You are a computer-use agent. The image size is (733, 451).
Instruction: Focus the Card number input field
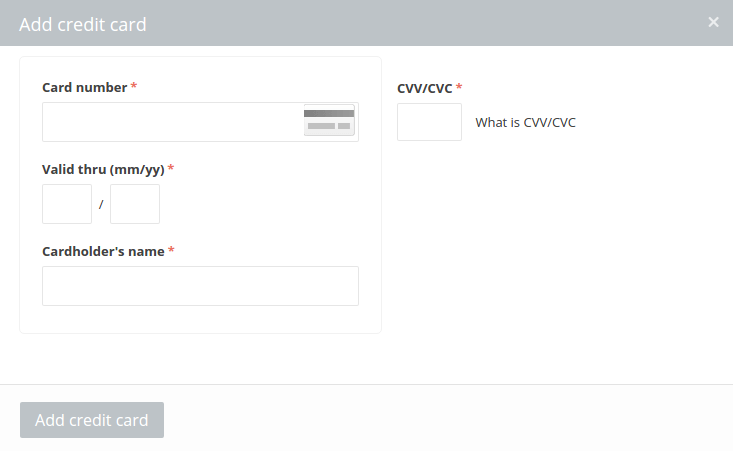point(200,122)
